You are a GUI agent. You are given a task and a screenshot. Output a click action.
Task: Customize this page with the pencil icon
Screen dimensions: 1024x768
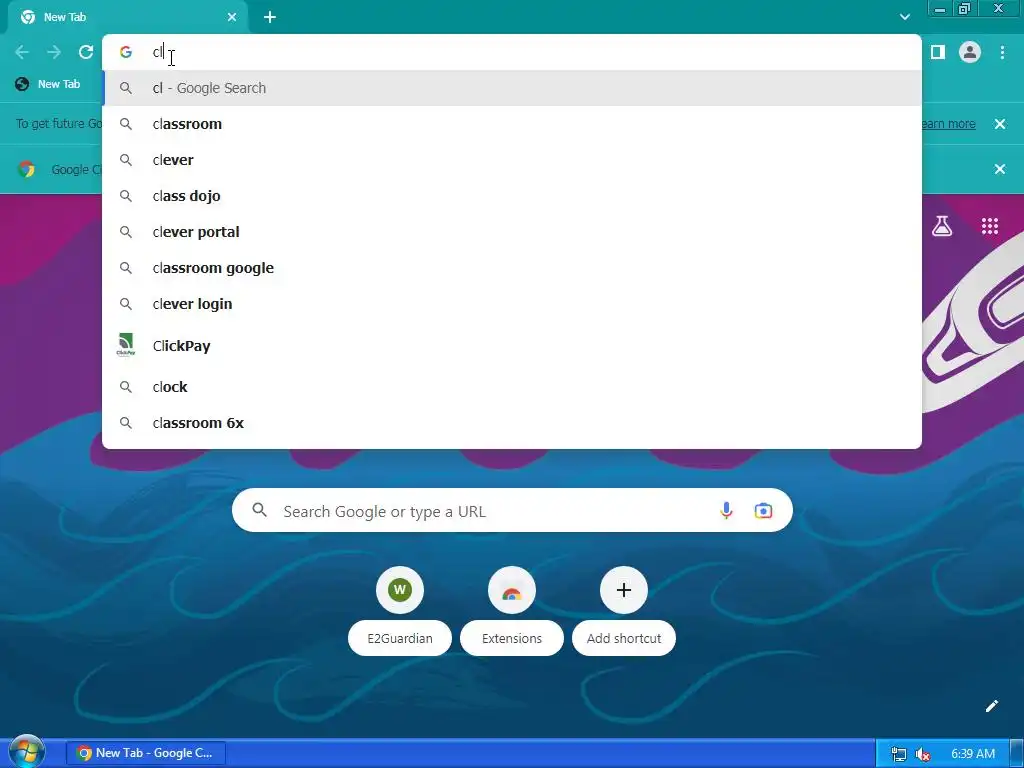[x=991, y=706]
